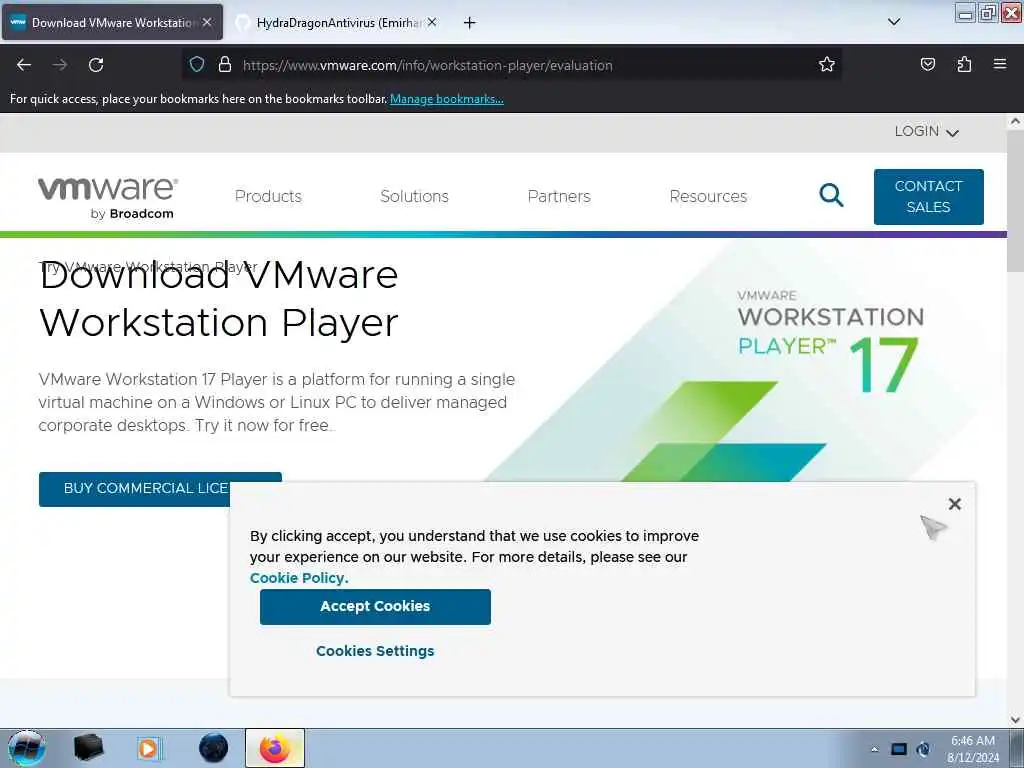
Task: Open the extensions puzzle icon
Action: [964, 65]
